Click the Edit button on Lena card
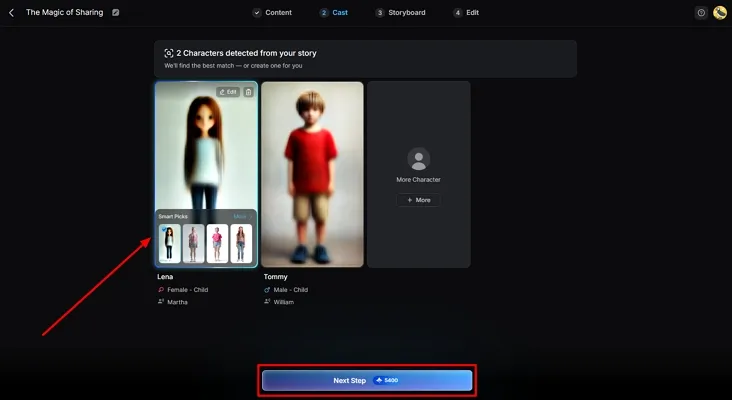This screenshot has width=732, height=400. (x=228, y=92)
